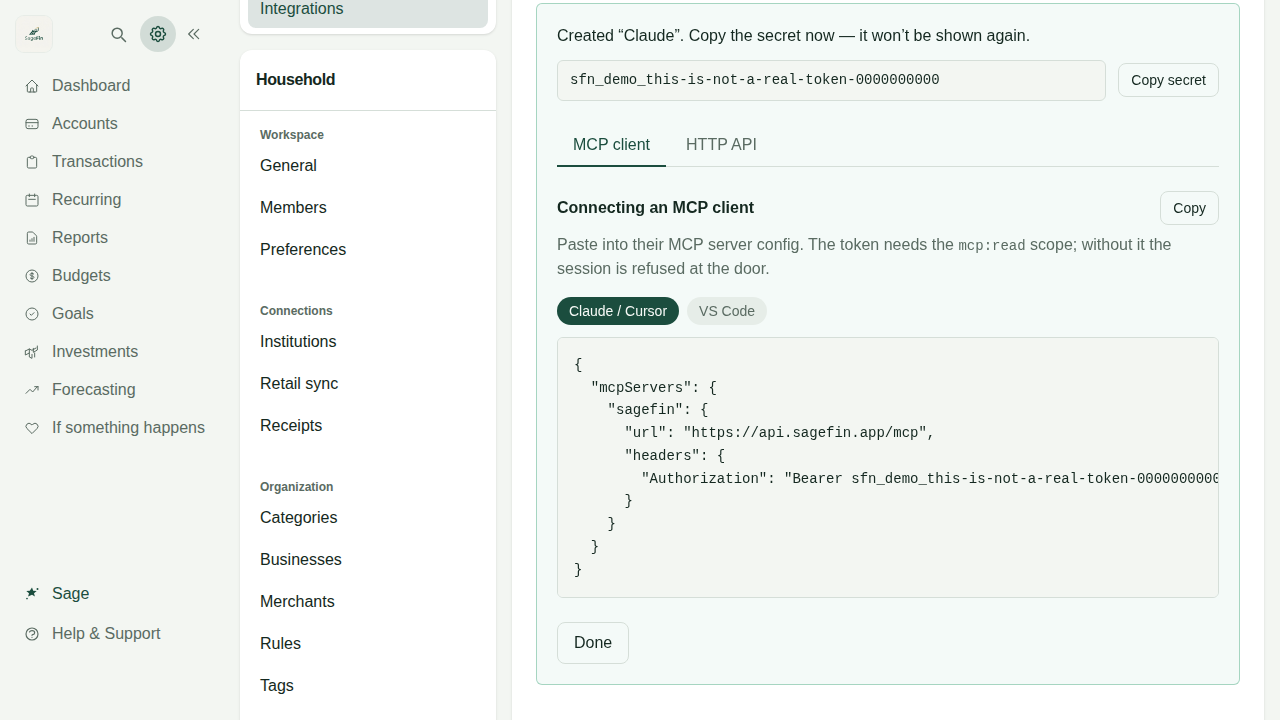This screenshot has width=1280, height=720.
Task: Open search with magnifier icon
Action: tap(119, 34)
